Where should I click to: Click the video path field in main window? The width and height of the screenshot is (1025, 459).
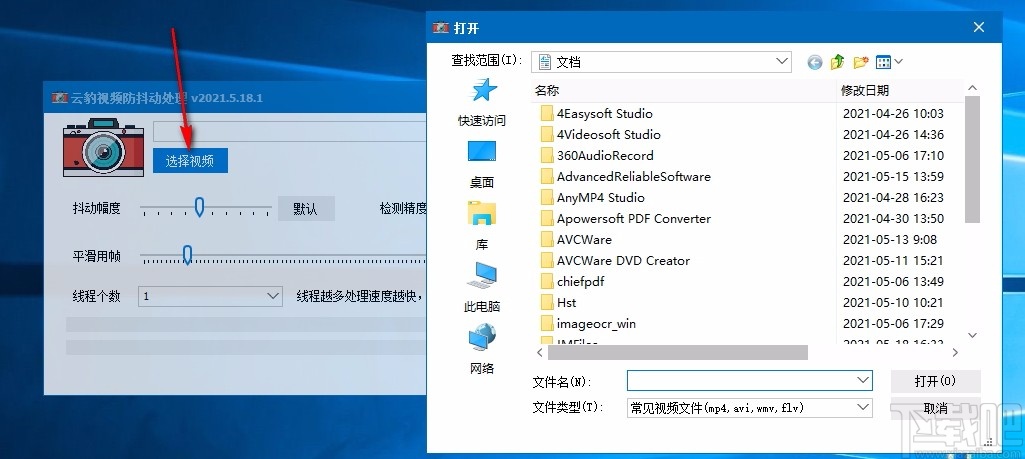(290, 131)
